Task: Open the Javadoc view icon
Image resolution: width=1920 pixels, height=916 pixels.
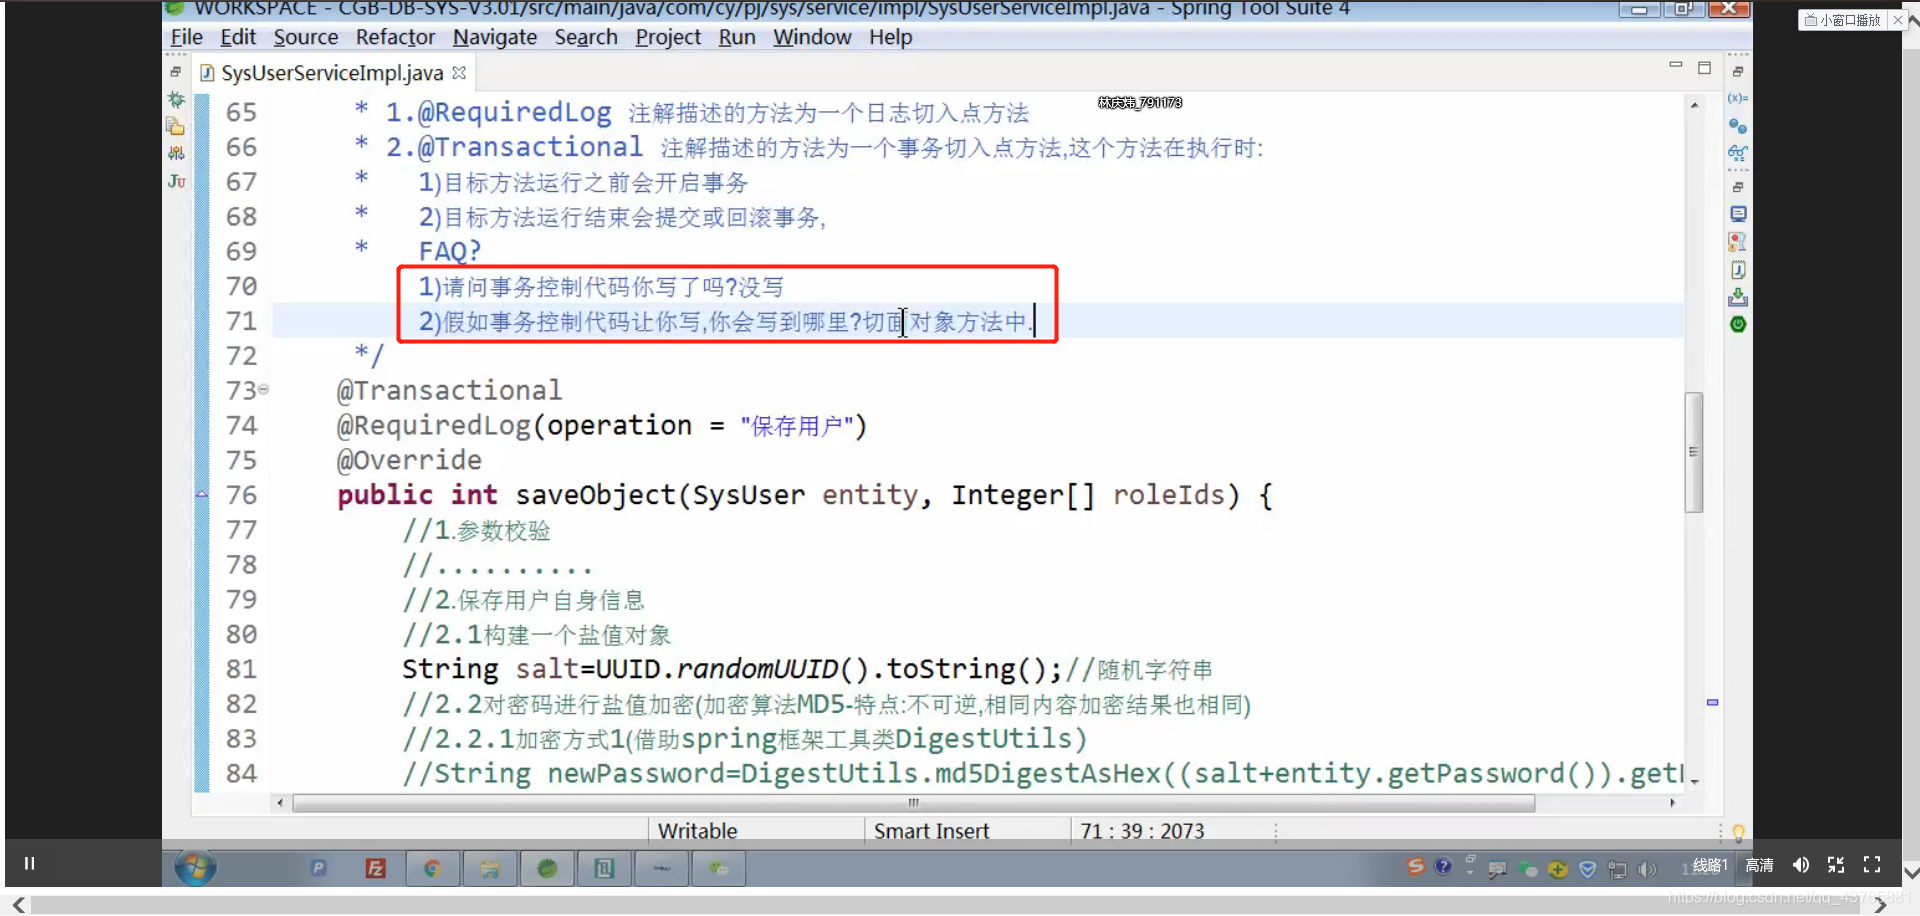Action: (x=1738, y=269)
